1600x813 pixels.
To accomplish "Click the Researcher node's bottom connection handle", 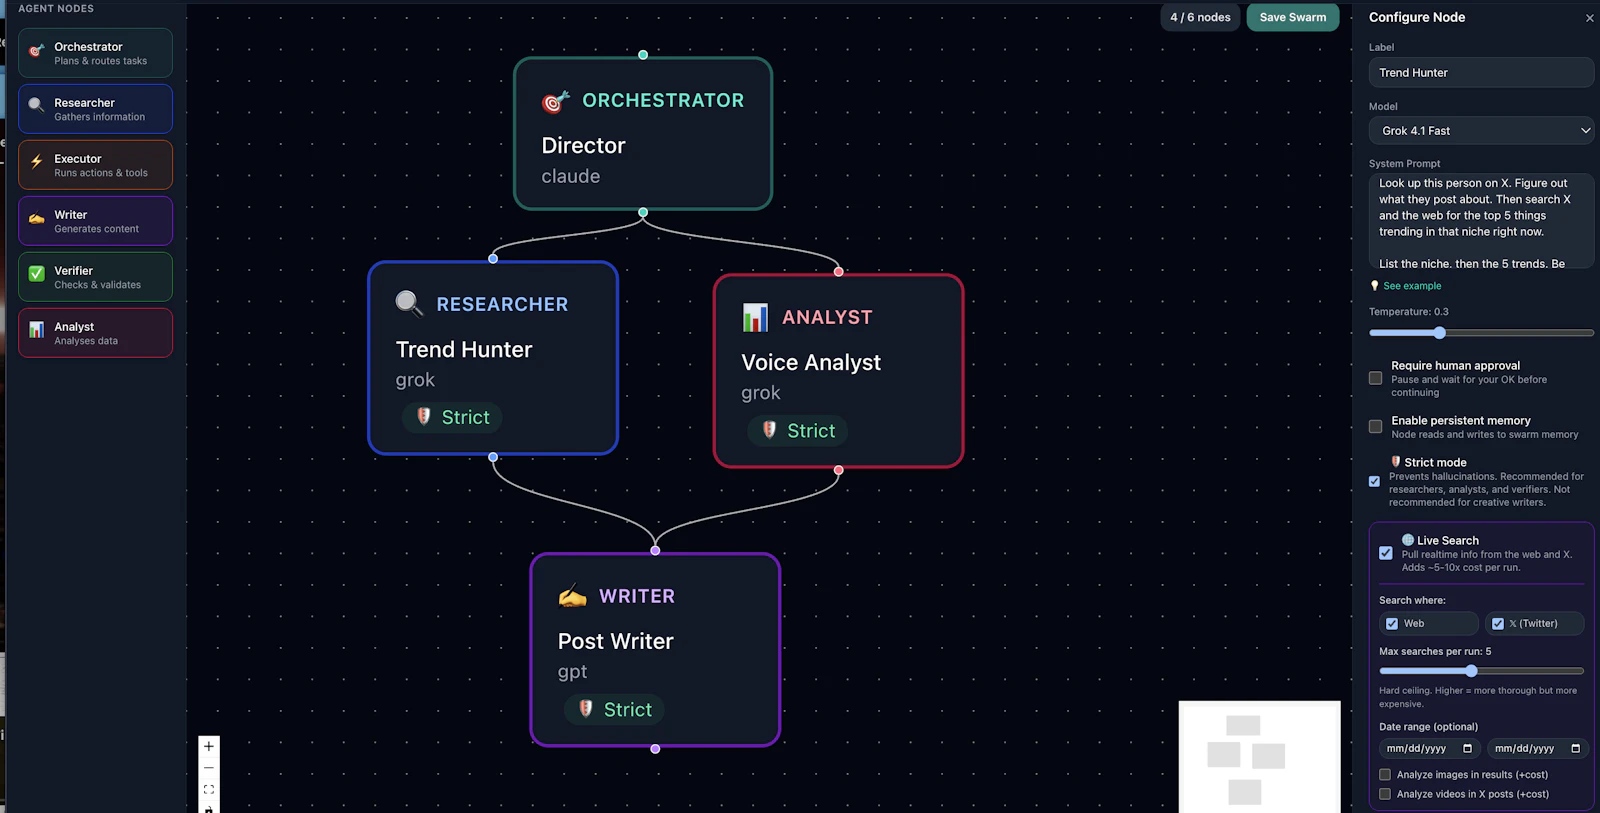I will click(x=493, y=457).
